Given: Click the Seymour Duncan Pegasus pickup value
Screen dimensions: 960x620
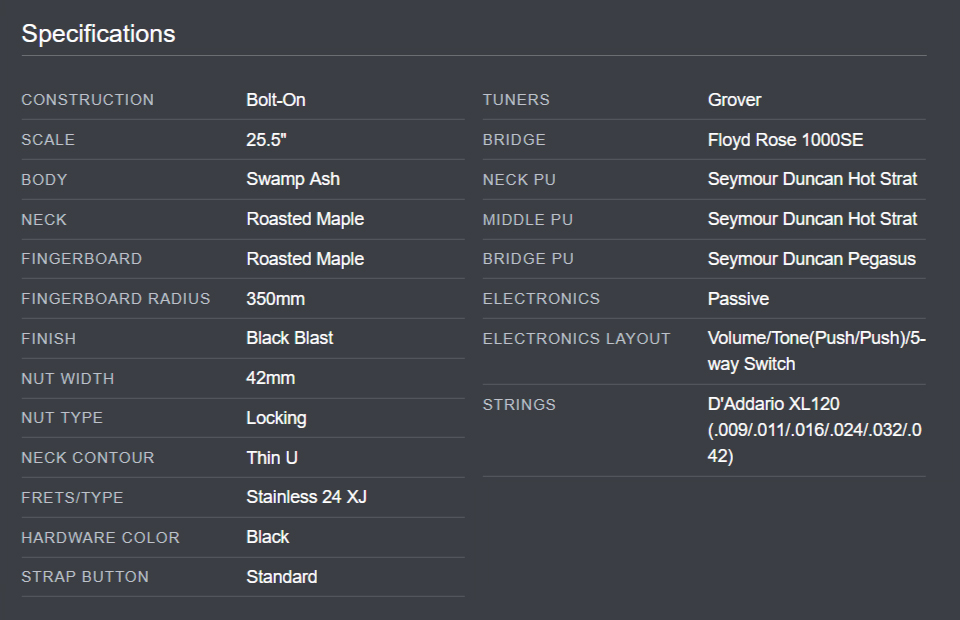Looking at the screenshot, I should click(811, 259).
